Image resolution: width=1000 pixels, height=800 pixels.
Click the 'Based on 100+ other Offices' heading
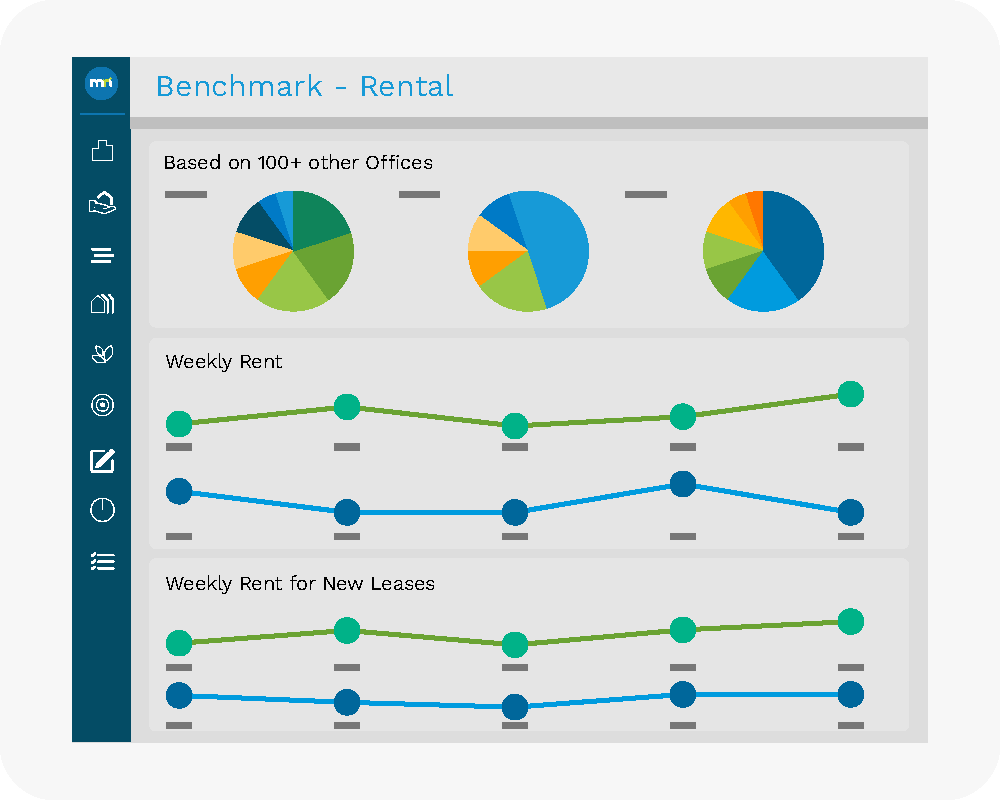pos(298,162)
